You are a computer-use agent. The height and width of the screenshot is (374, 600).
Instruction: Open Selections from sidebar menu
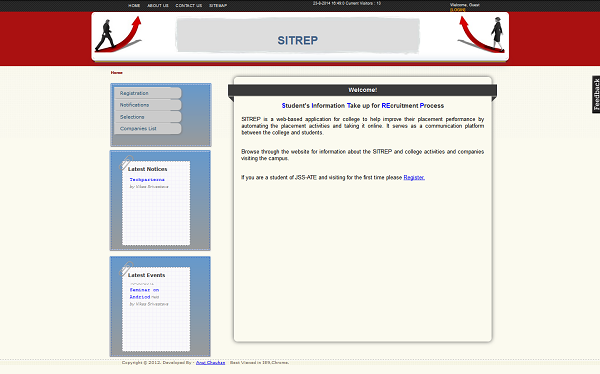pyautogui.click(x=148, y=117)
